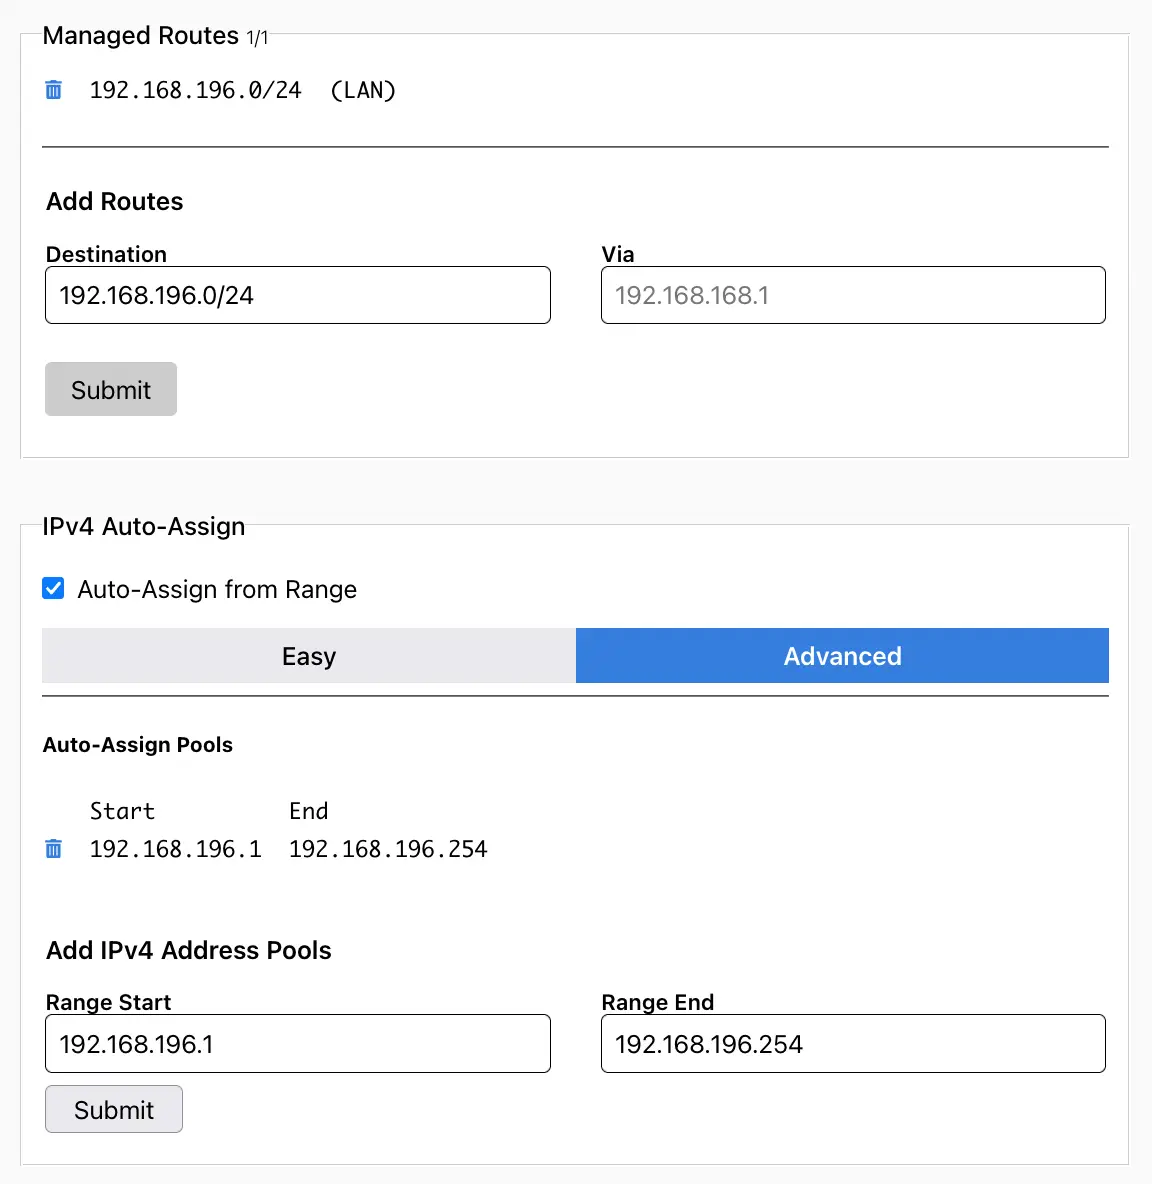This screenshot has width=1152, height=1184.
Task: Remove the 192.168.196.1 auto-assign pool
Action: tap(54, 849)
